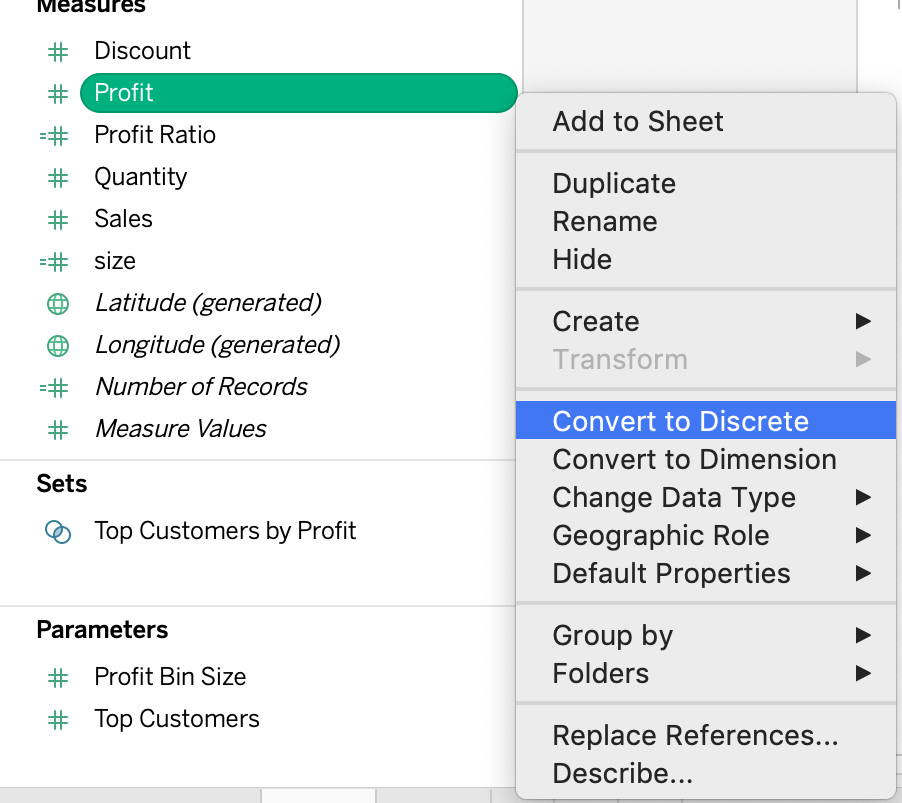Select the Profit Ratio measure
The width and height of the screenshot is (902, 803).
(x=155, y=135)
